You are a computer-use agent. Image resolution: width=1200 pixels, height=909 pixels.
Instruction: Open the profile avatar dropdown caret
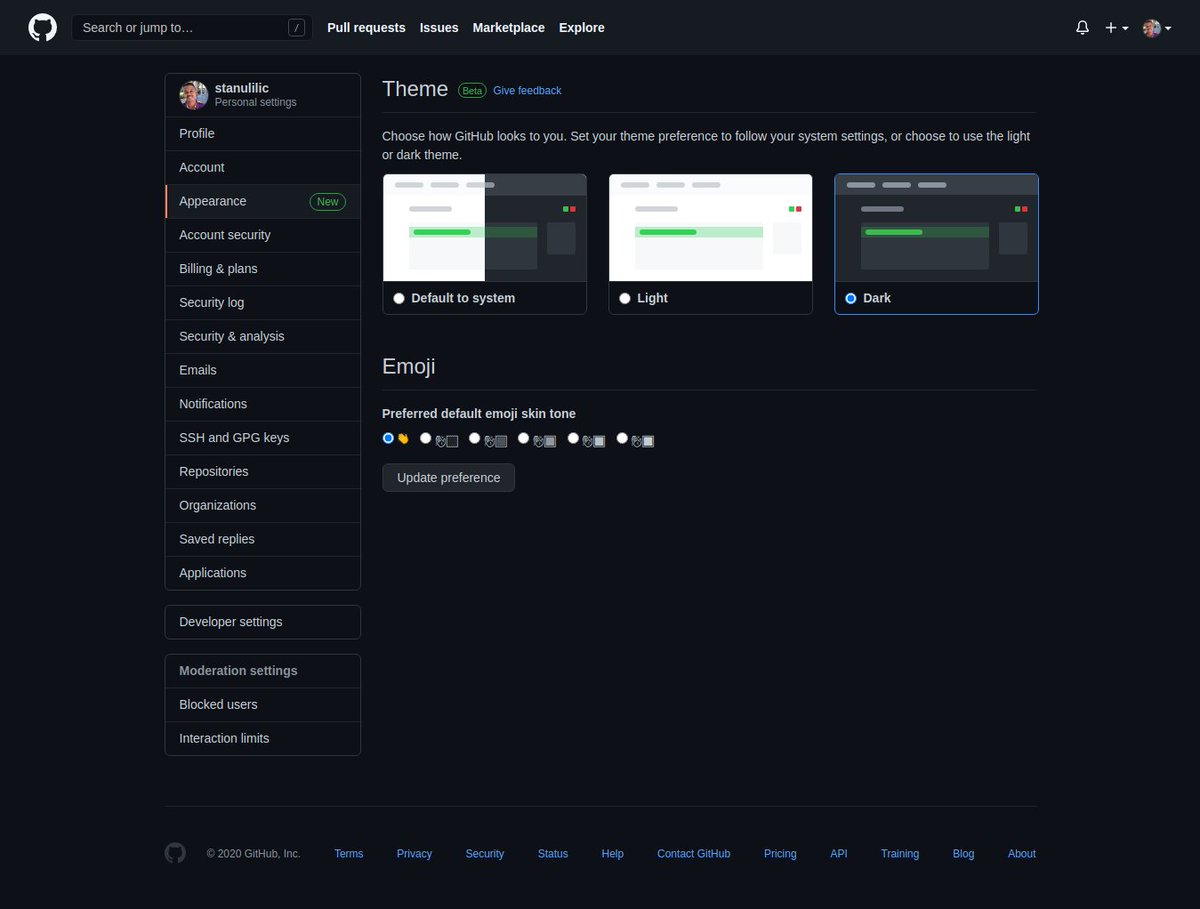point(1168,27)
